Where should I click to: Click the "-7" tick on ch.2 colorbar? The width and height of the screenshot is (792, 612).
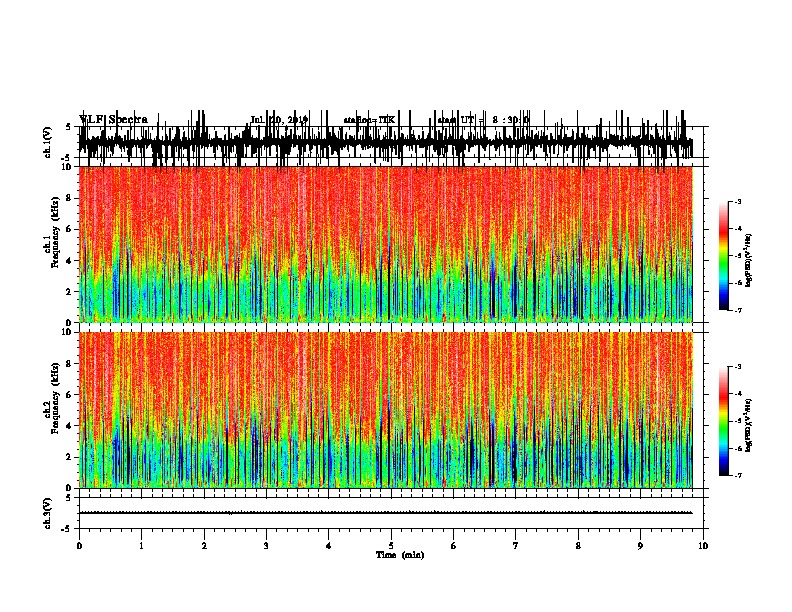pyautogui.click(x=737, y=476)
